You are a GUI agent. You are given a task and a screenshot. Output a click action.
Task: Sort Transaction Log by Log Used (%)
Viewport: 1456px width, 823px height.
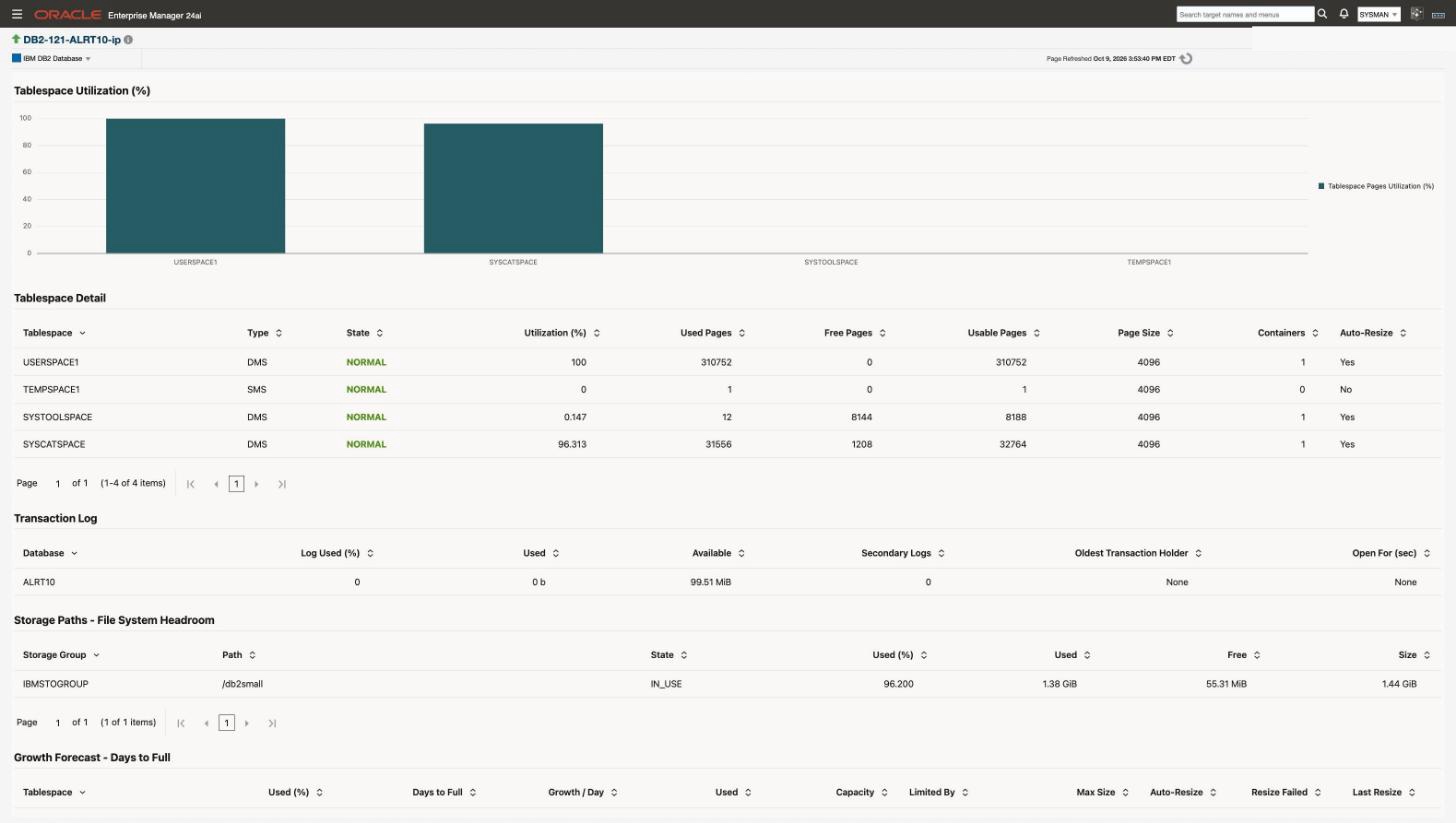370,553
